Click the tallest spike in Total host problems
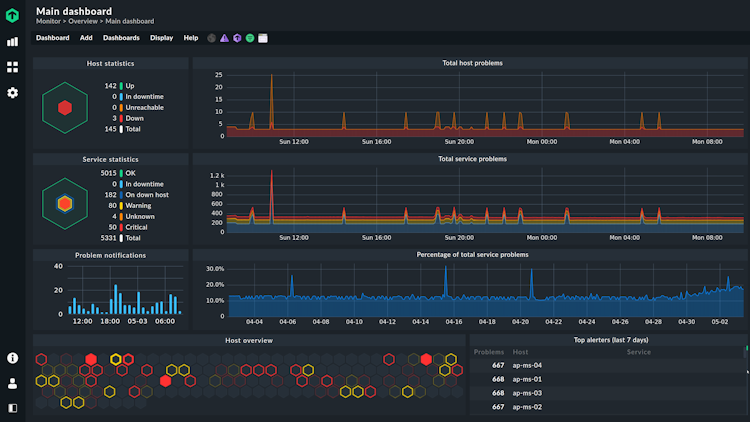Screen dimensions: 750x422 pos(272,100)
